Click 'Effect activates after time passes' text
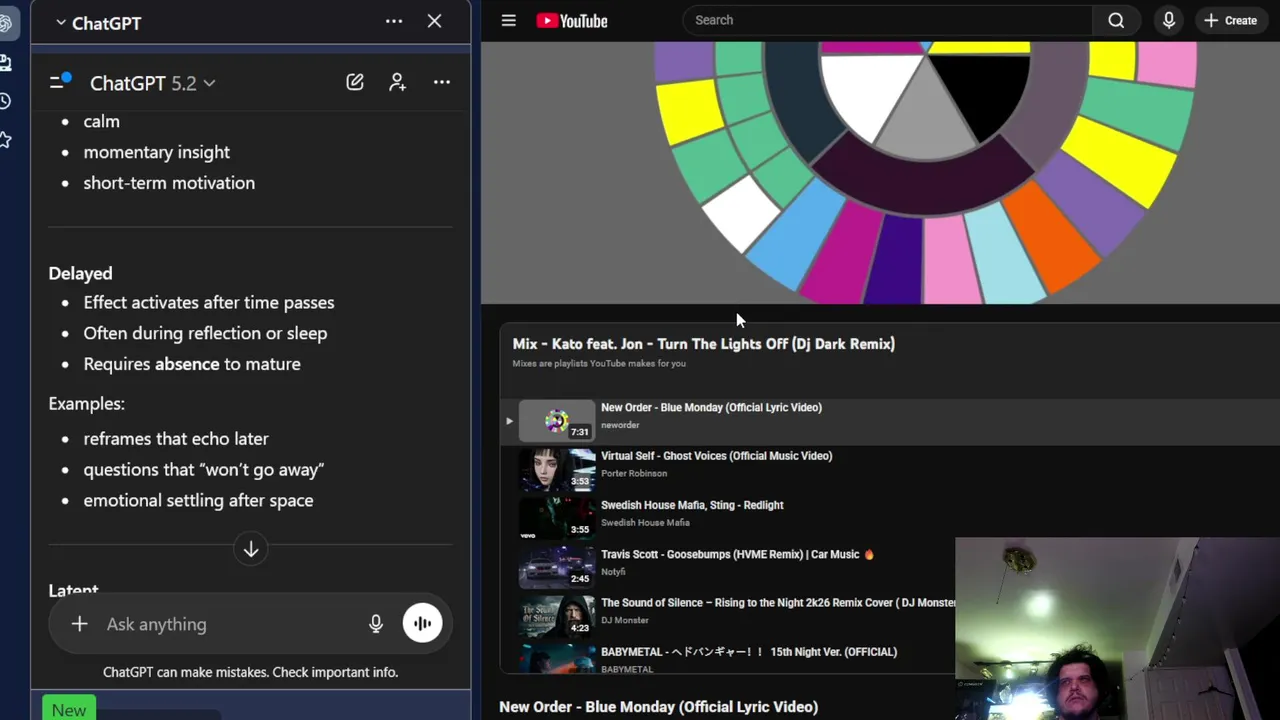 (209, 302)
